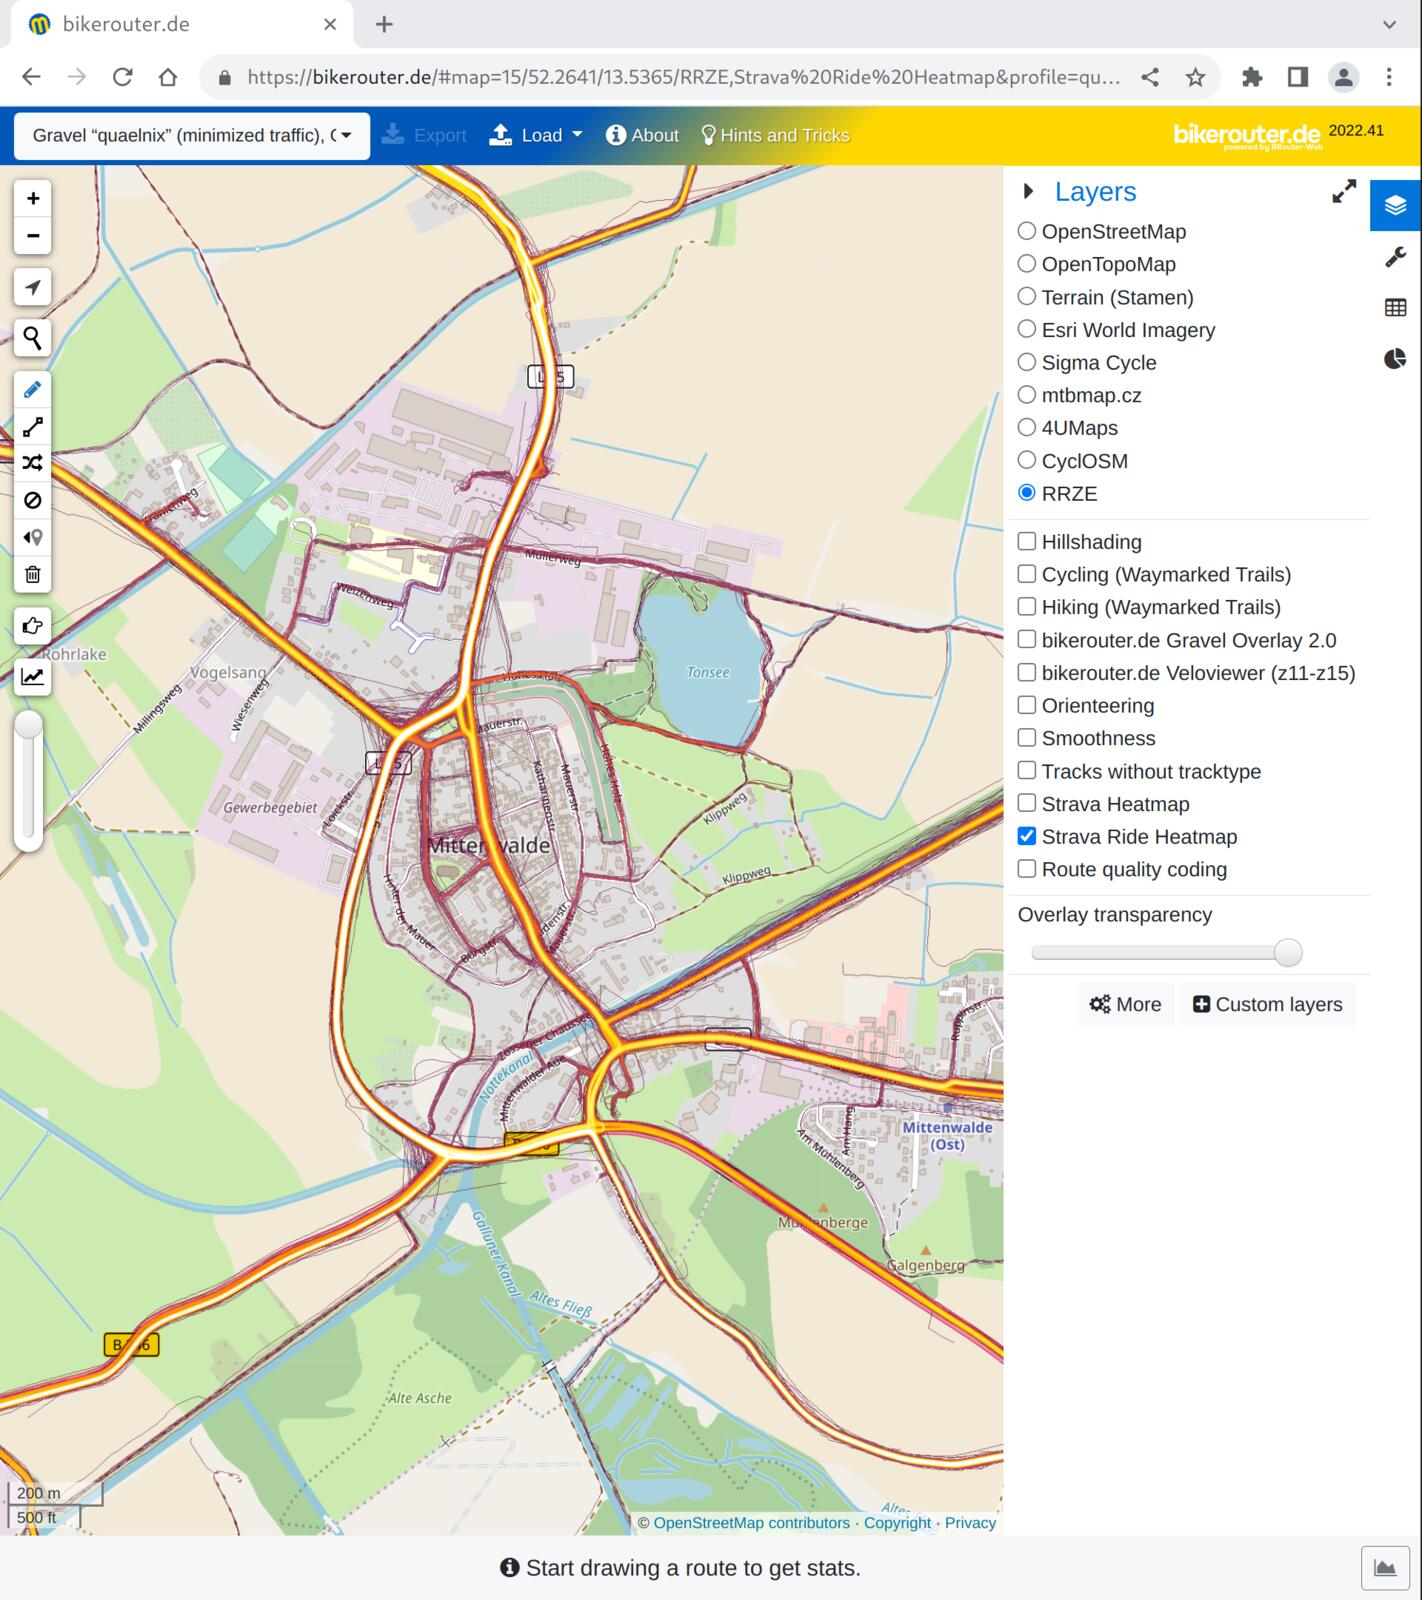Image resolution: width=1422 pixels, height=1600 pixels.
Task: Open the Load dropdown menu
Action: click(536, 135)
